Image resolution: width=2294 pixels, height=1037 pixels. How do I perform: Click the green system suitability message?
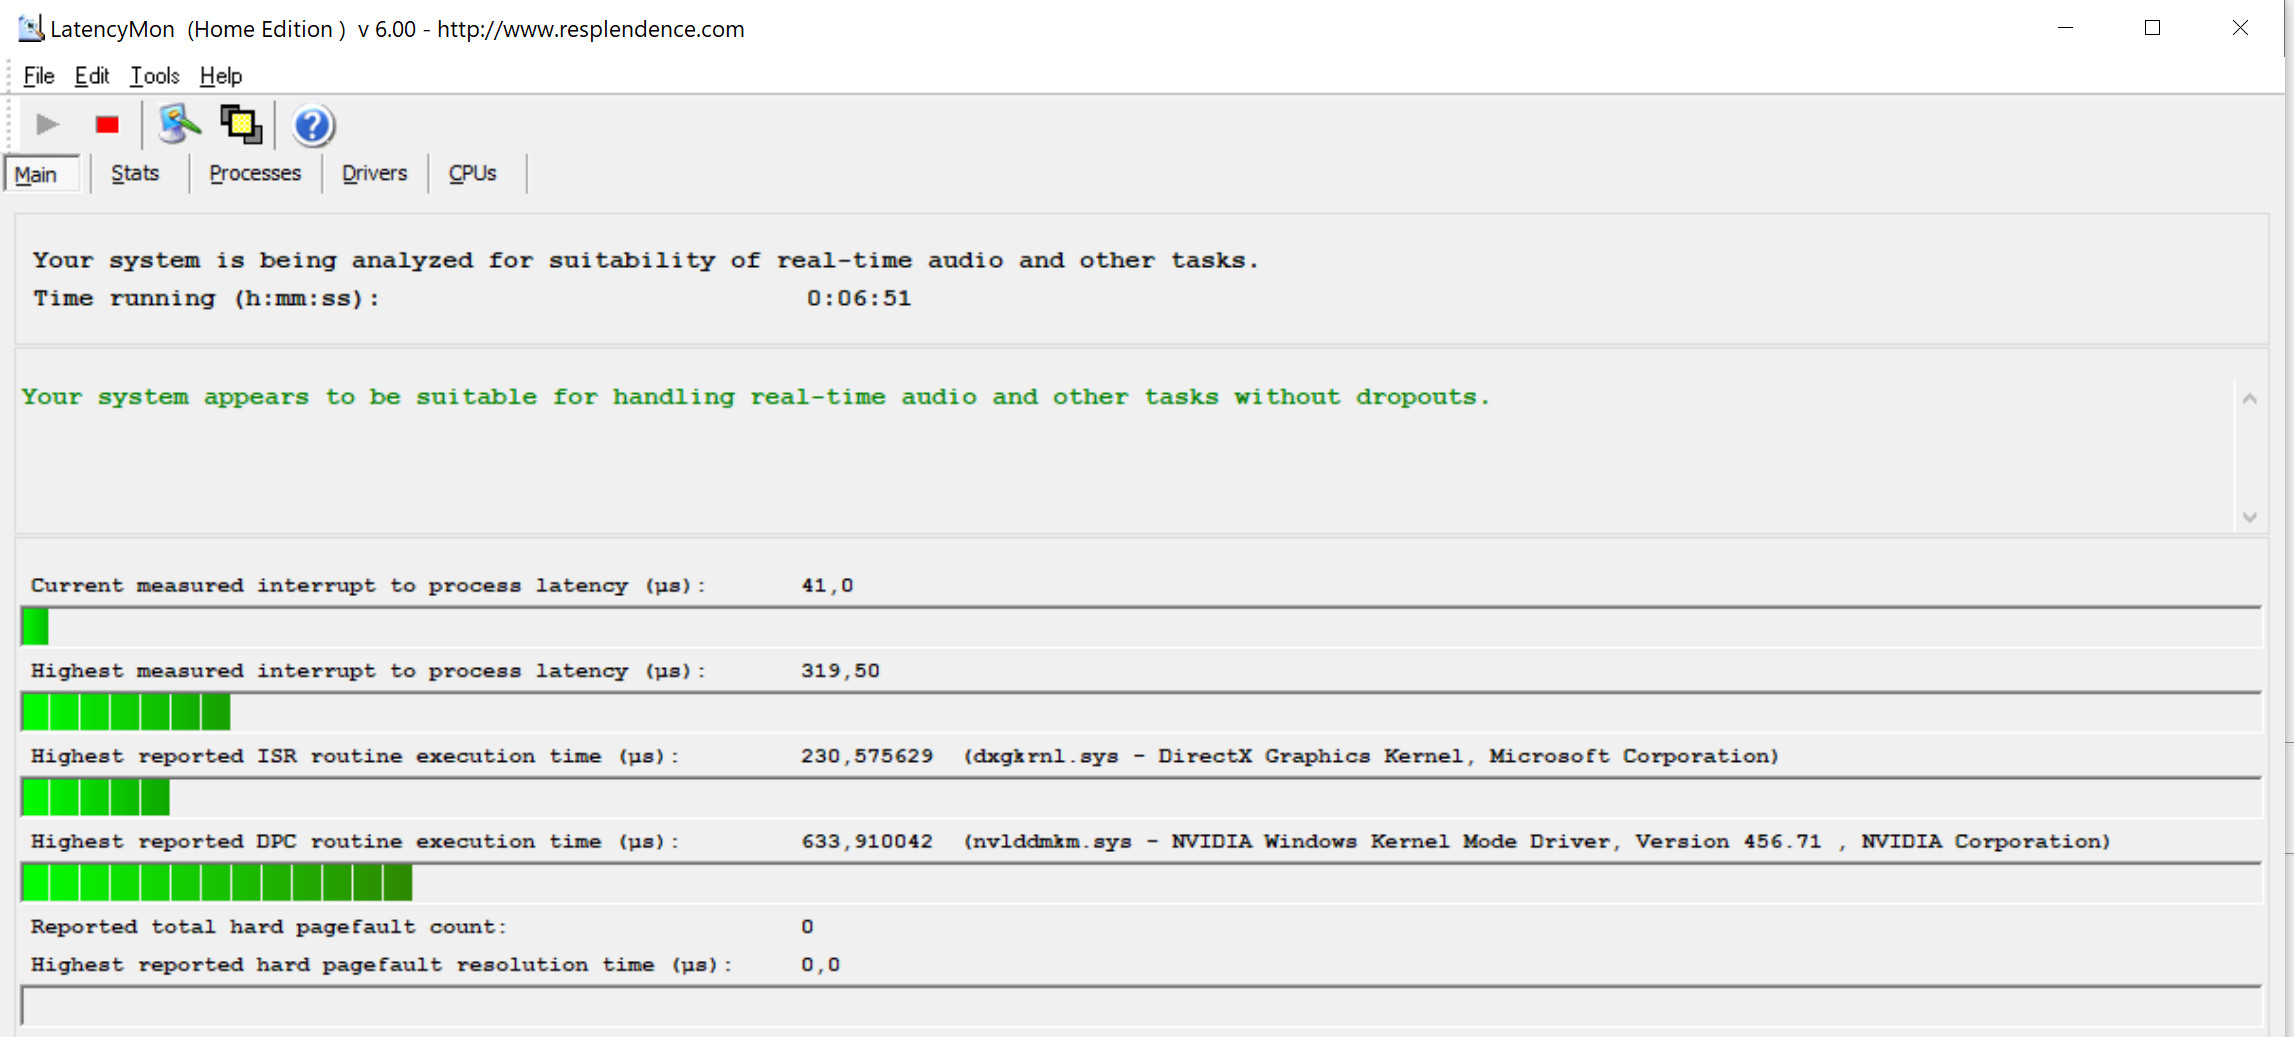(756, 397)
